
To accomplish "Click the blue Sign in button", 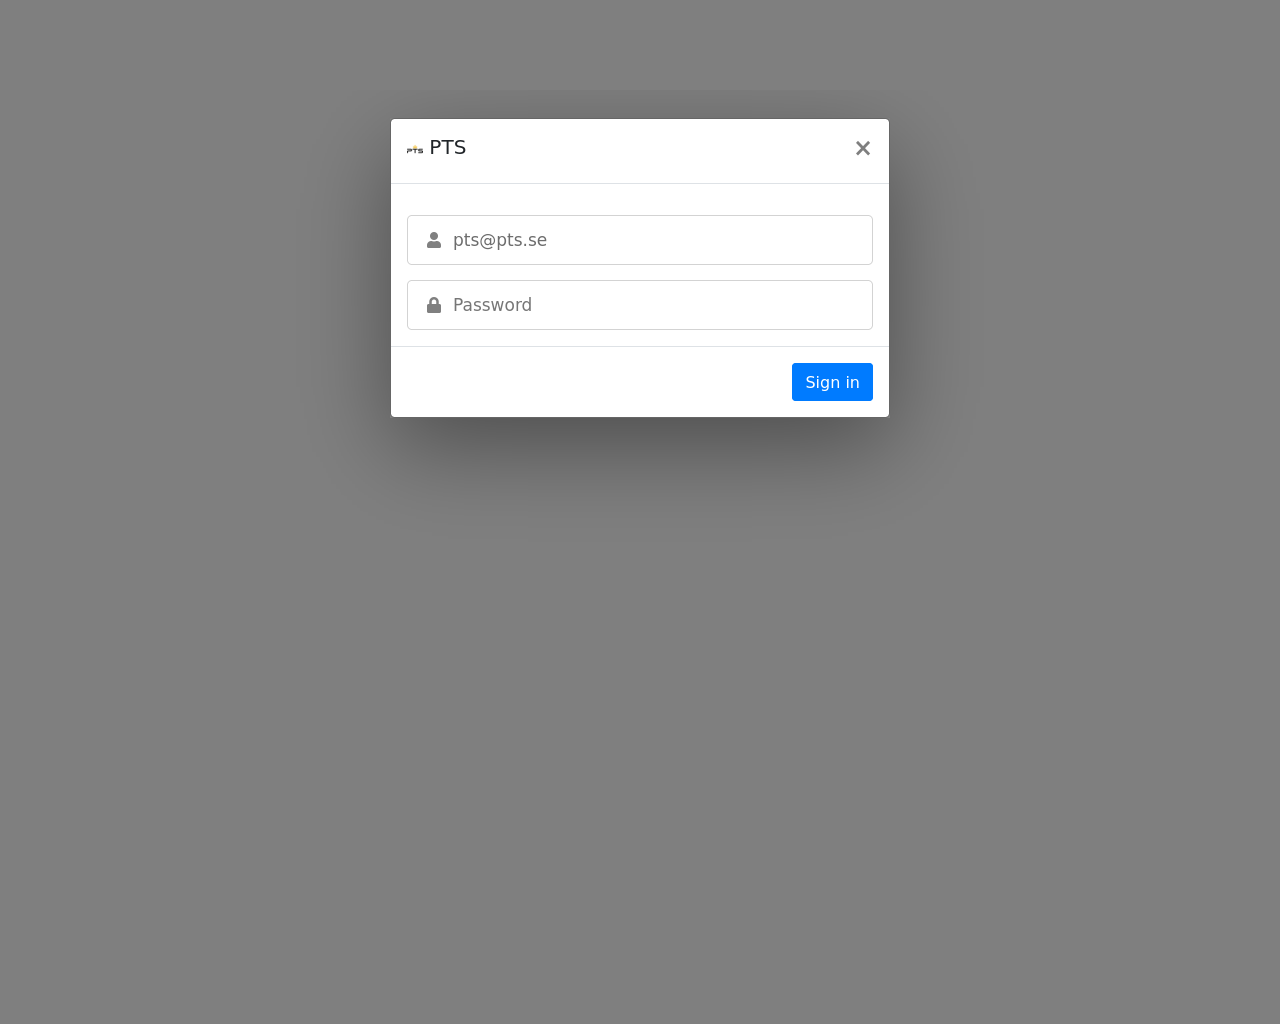I will coord(832,382).
